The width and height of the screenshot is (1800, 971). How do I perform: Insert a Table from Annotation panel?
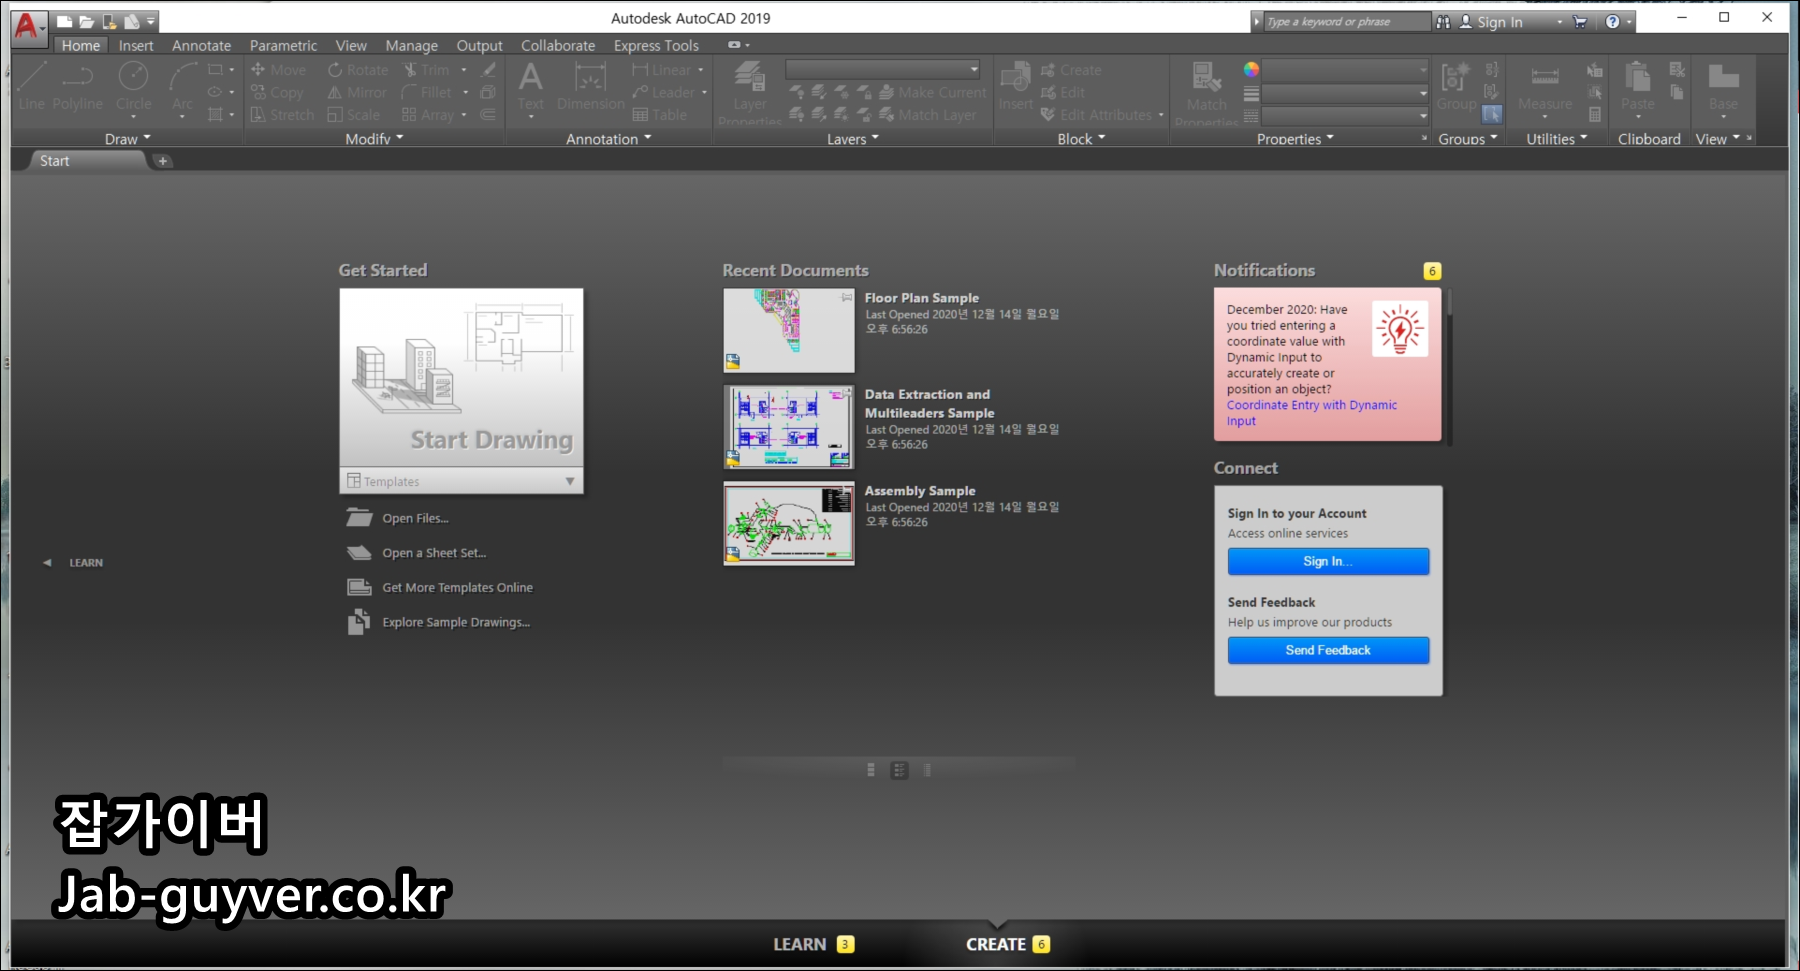[x=660, y=115]
